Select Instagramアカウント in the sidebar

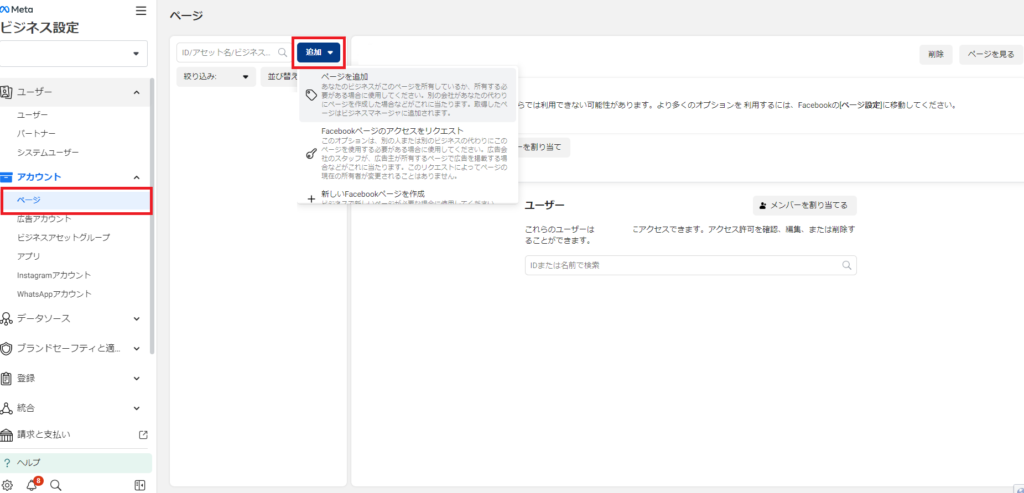coord(54,275)
